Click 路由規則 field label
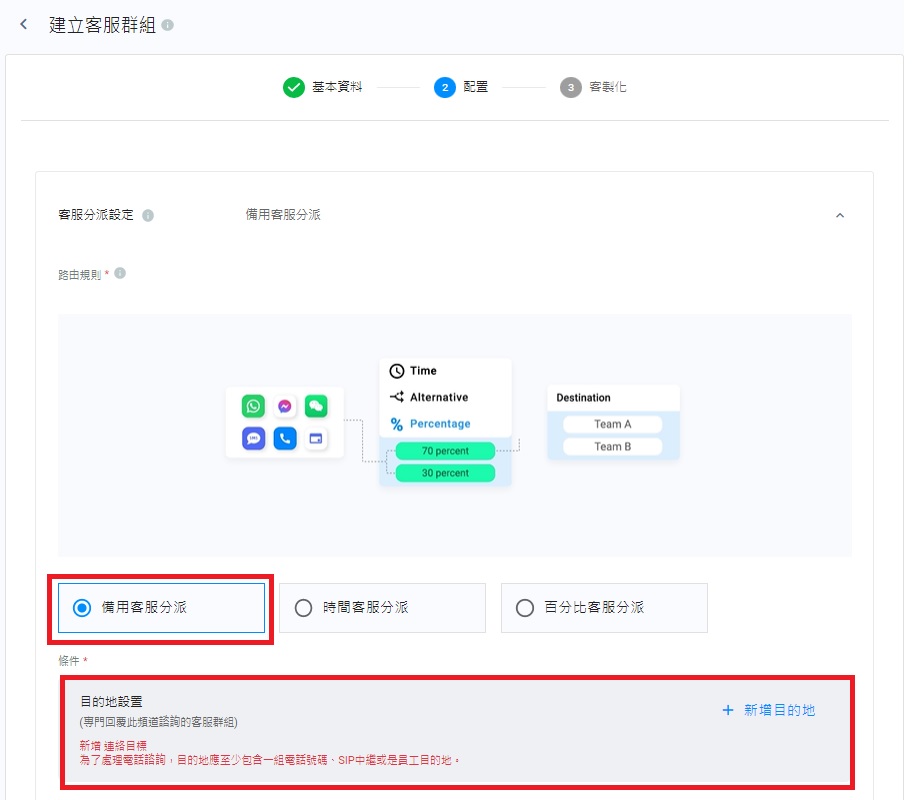The height and width of the screenshot is (800, 912). (x=80, y=275)
